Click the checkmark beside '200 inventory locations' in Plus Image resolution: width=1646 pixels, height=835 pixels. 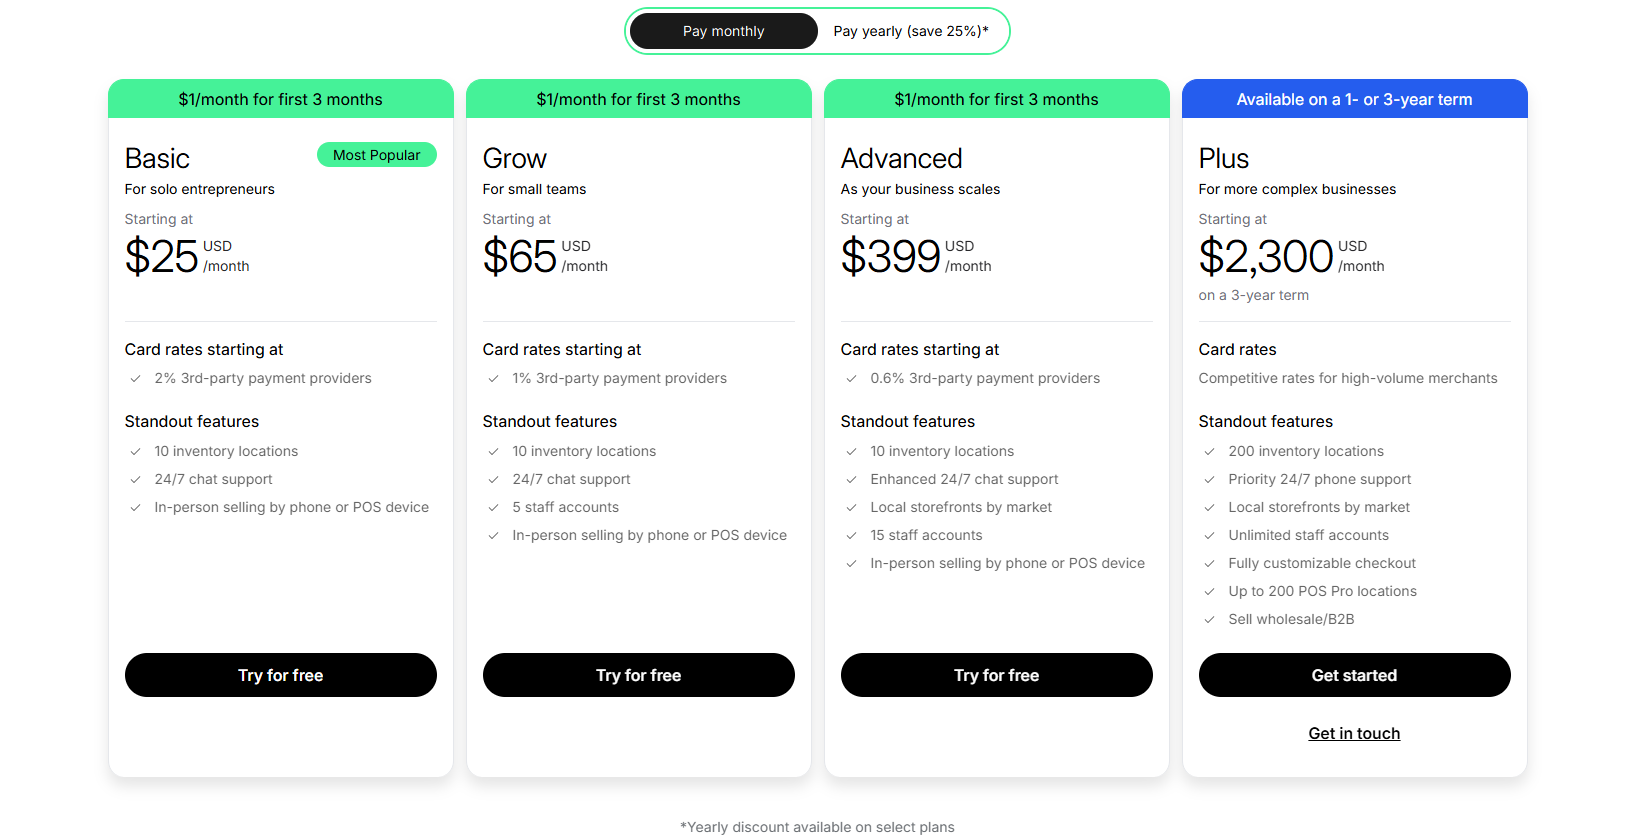point(1208,451)
